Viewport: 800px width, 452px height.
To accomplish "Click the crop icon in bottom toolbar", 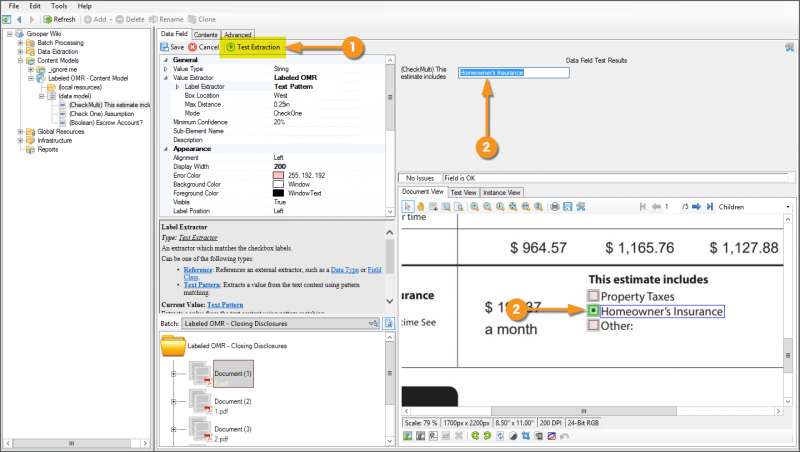I will pyautogui.click(x=526, y=436).
